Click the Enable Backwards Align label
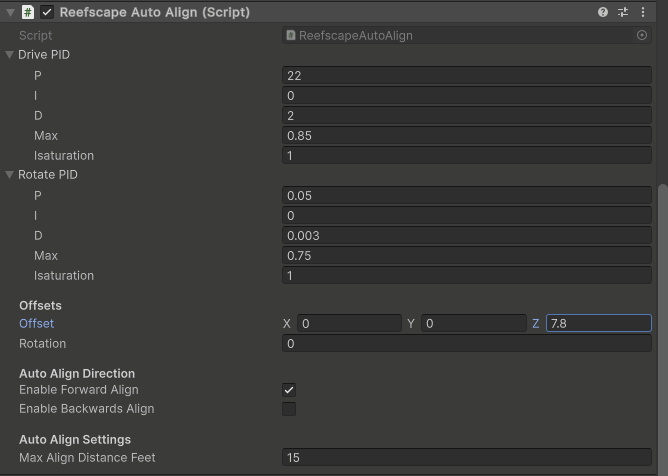The height and width of the screenshot is (476, 668). pos(86,408)
